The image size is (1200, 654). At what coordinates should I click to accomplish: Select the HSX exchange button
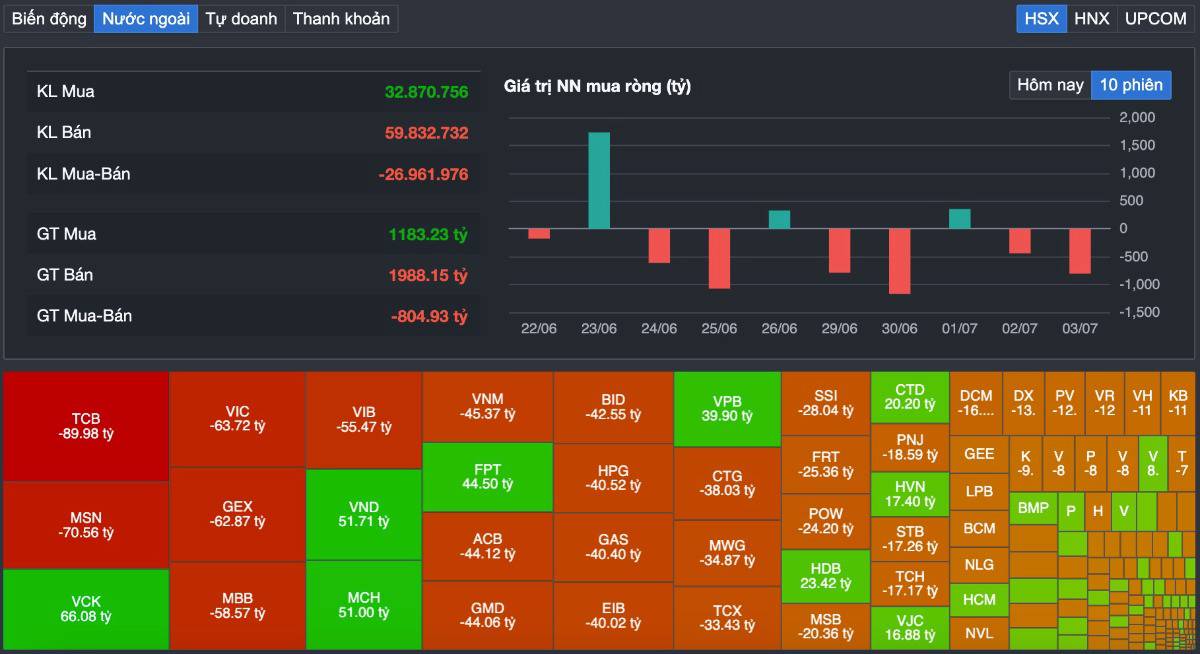(1041, 18)
